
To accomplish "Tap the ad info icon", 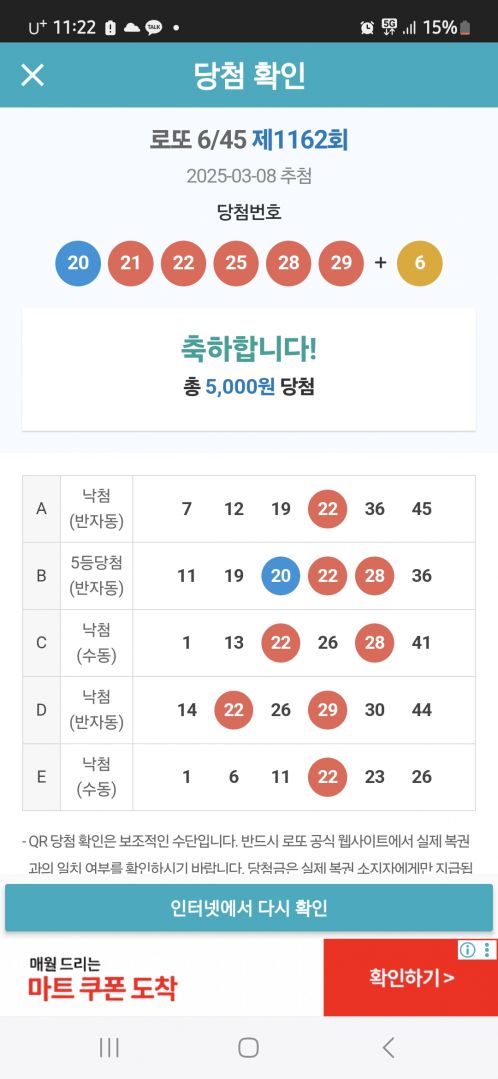I will (468, 950).
